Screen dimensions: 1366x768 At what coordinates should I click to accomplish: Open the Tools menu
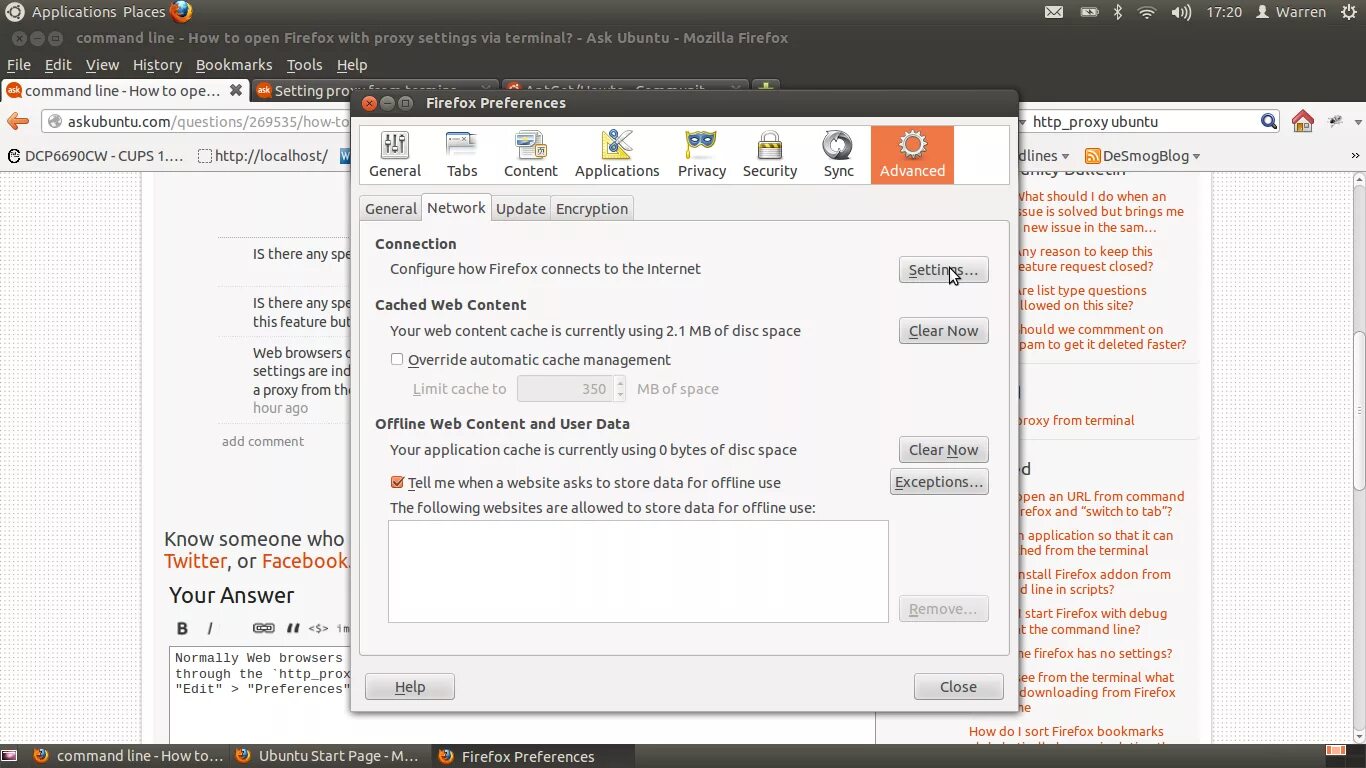(304, 65)
